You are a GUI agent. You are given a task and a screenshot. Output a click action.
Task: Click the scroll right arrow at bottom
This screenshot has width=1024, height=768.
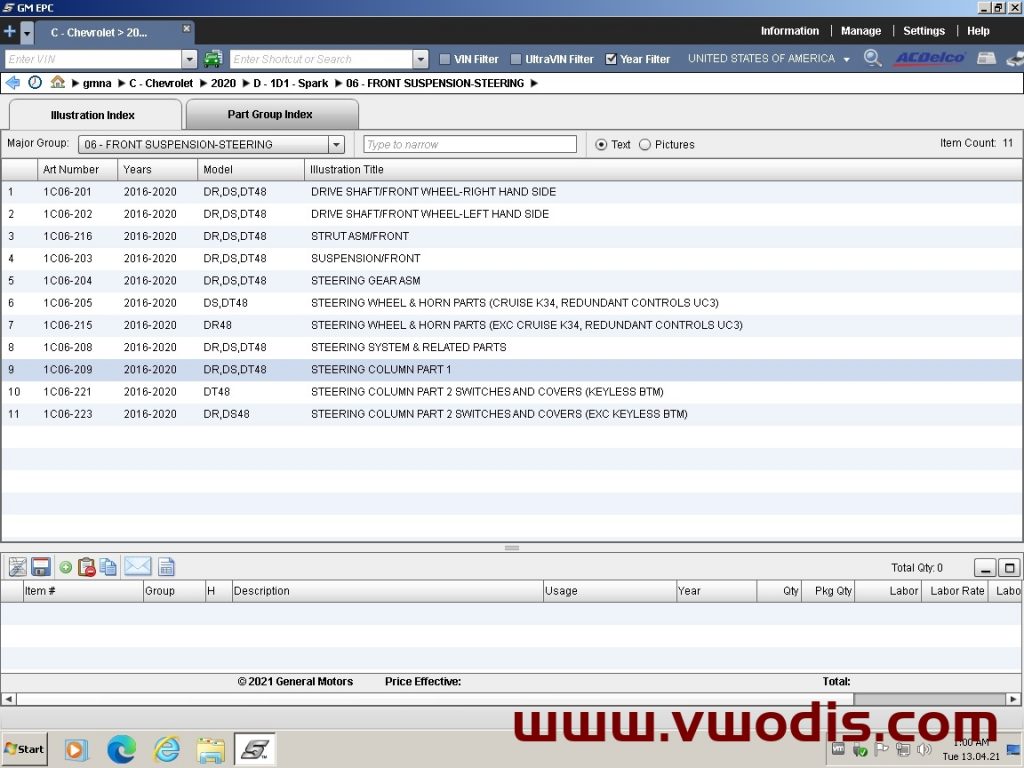tap(1013, 699)
